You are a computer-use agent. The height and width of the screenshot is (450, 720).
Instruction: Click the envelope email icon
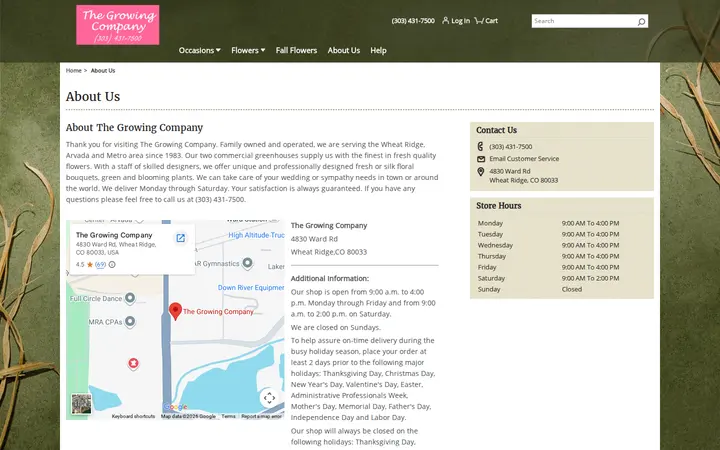(x=481, y=159)
